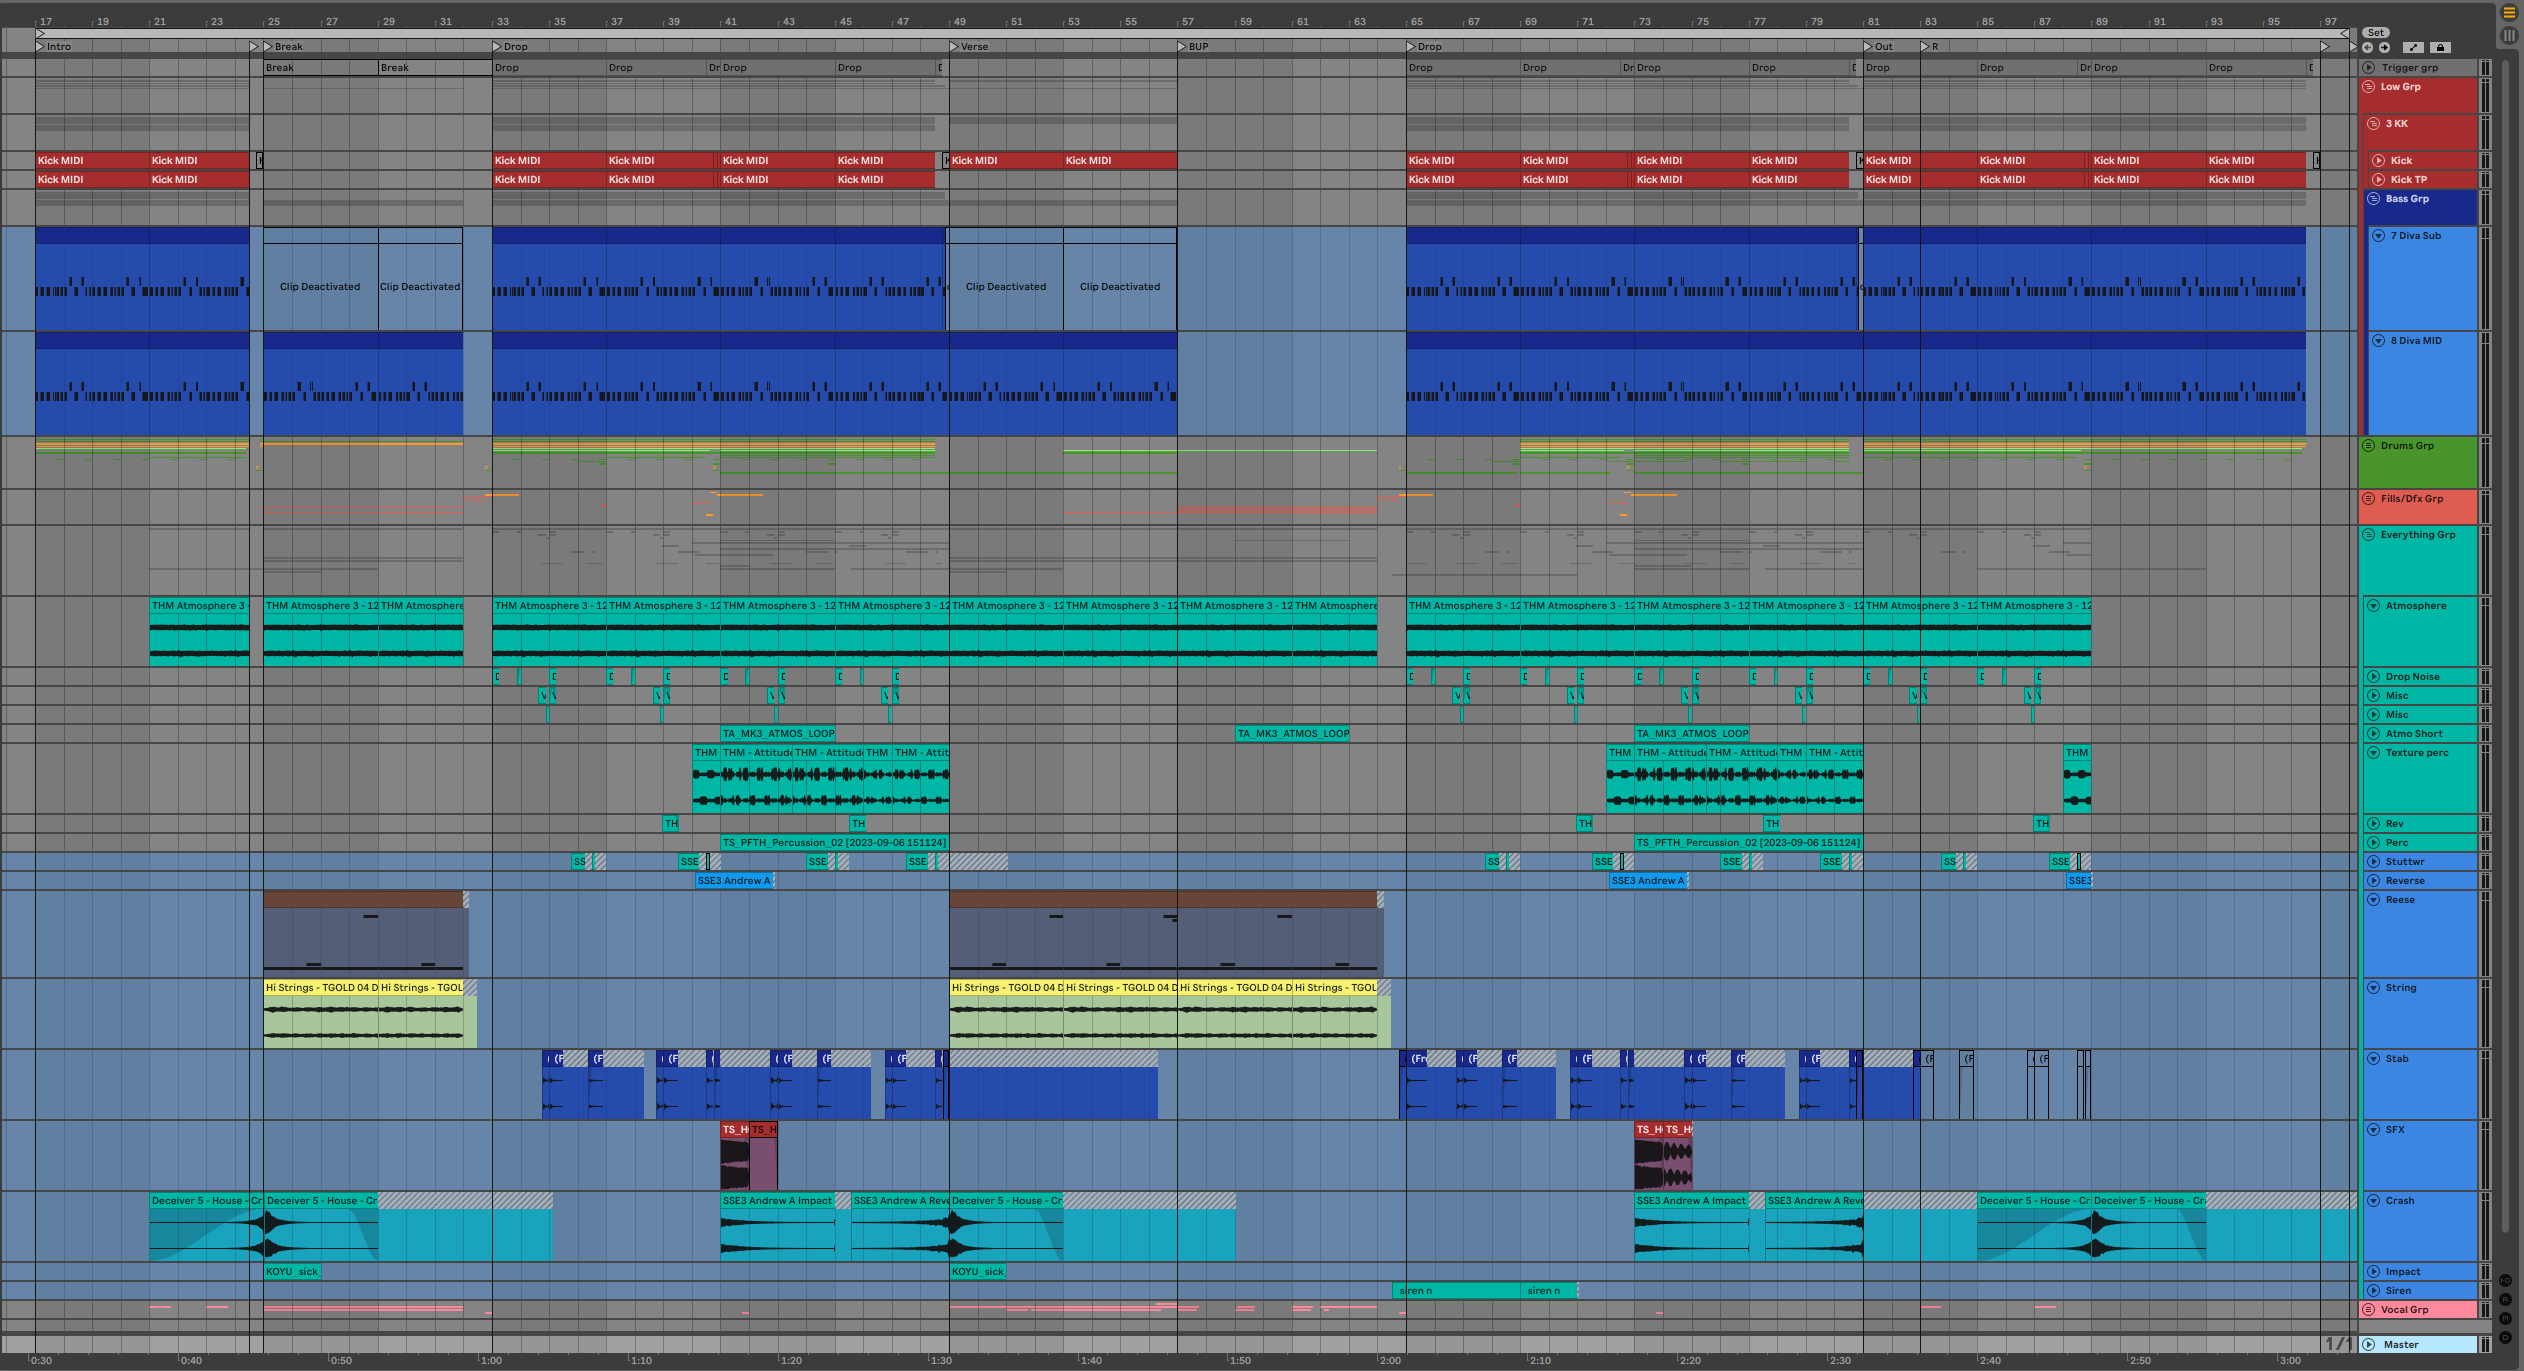Select the Verse locator
The height and width of the screenshot is (1371, 2524).
969,47
